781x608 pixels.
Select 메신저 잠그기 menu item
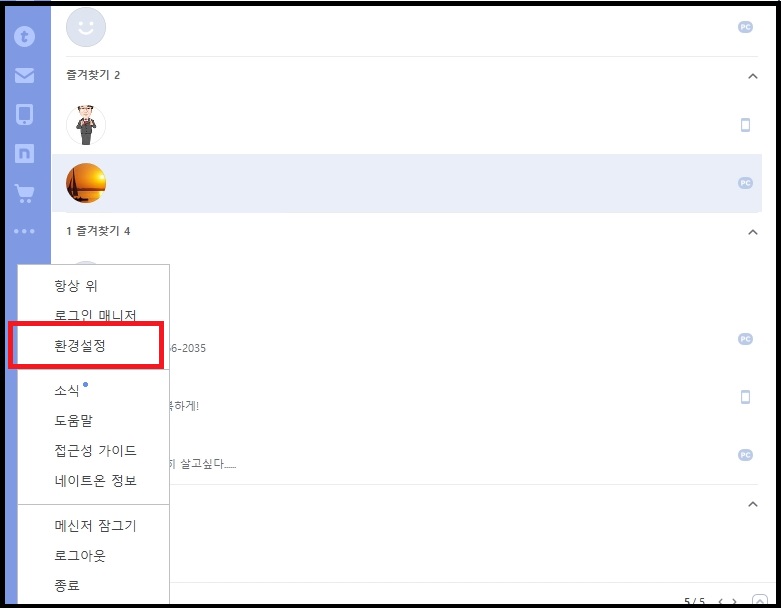[x=95, y=526]
